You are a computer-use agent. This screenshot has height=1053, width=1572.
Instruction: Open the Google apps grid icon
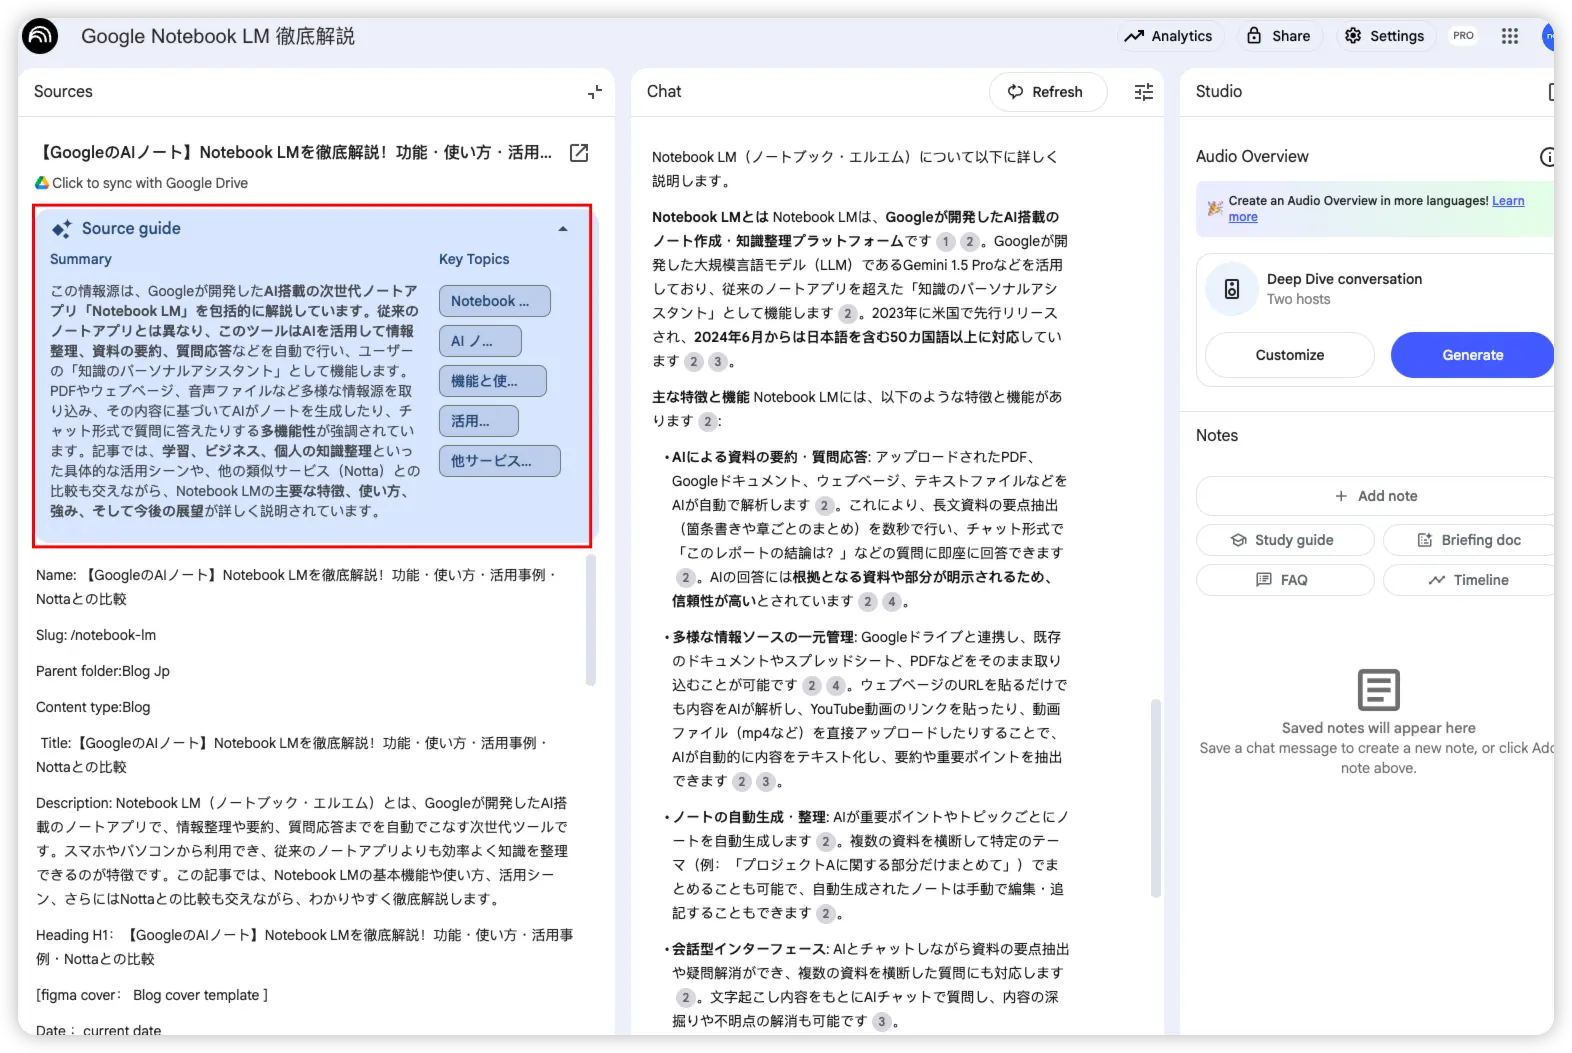[x=1509, y=36]
